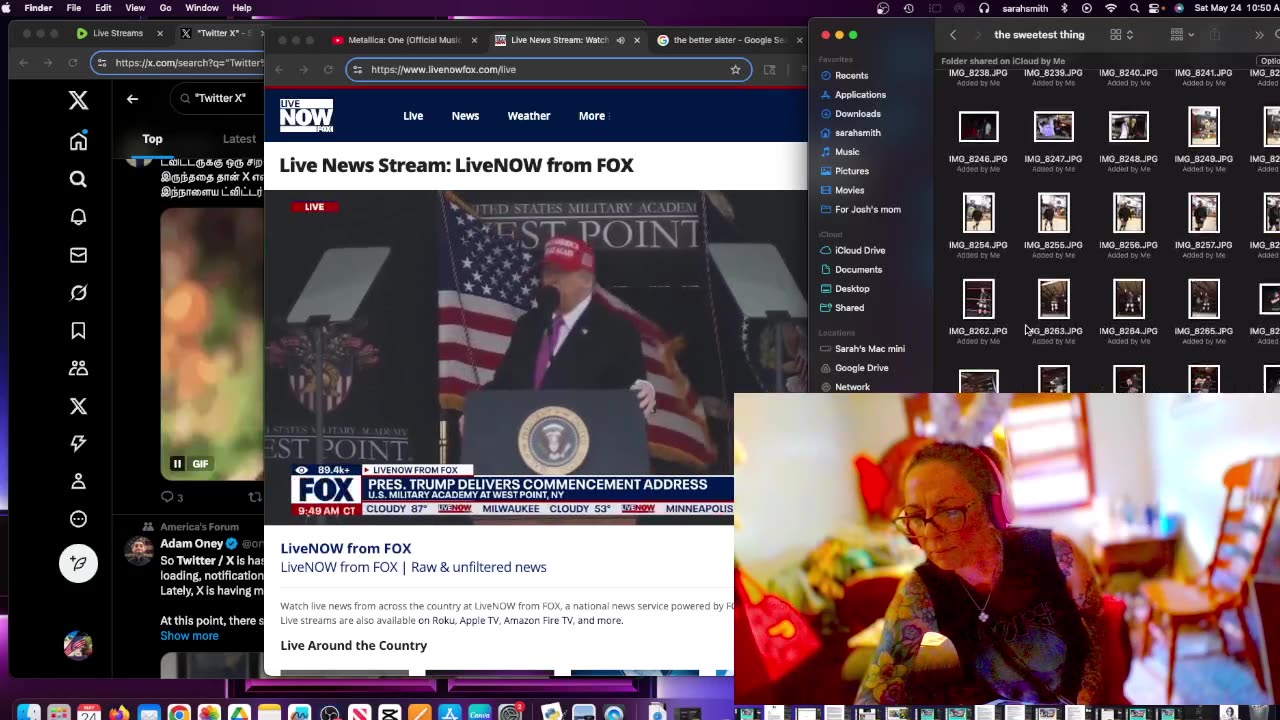This screenshot has height=720, width=1280.
Task: Open Canva from the Dock
Action: (x=480, y=713)
